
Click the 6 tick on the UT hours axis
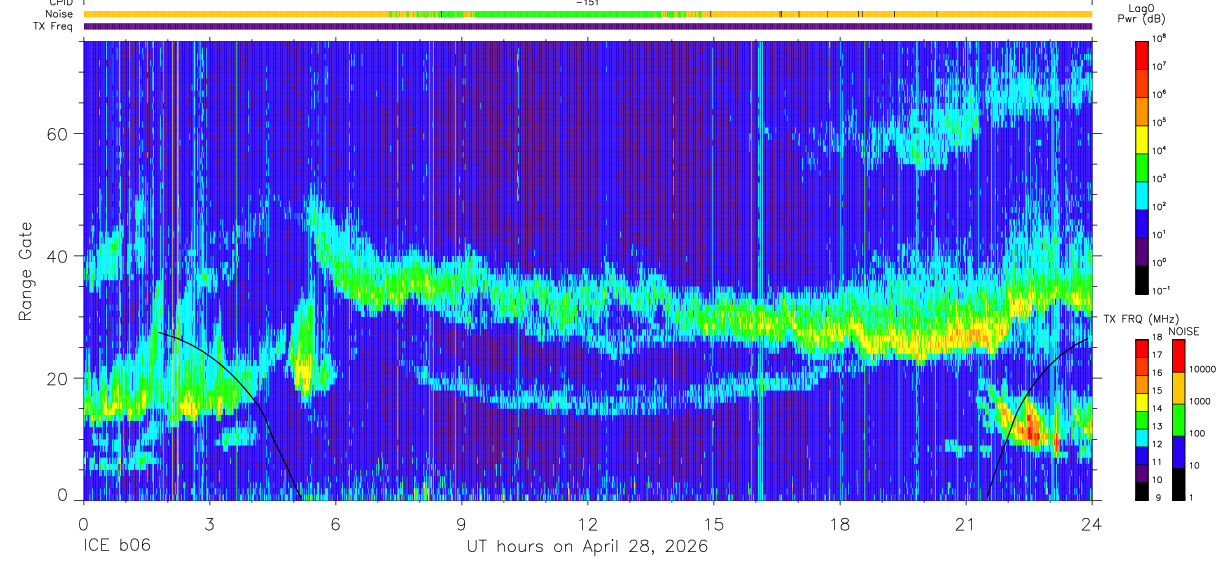point(336,523)
